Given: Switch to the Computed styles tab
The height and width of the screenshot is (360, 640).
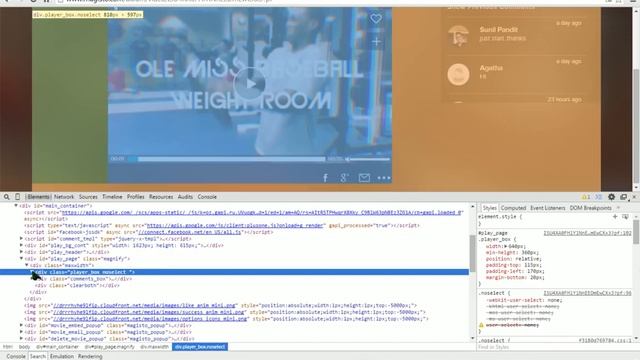Looking at the screenshot, I should [x=513, y=208].
